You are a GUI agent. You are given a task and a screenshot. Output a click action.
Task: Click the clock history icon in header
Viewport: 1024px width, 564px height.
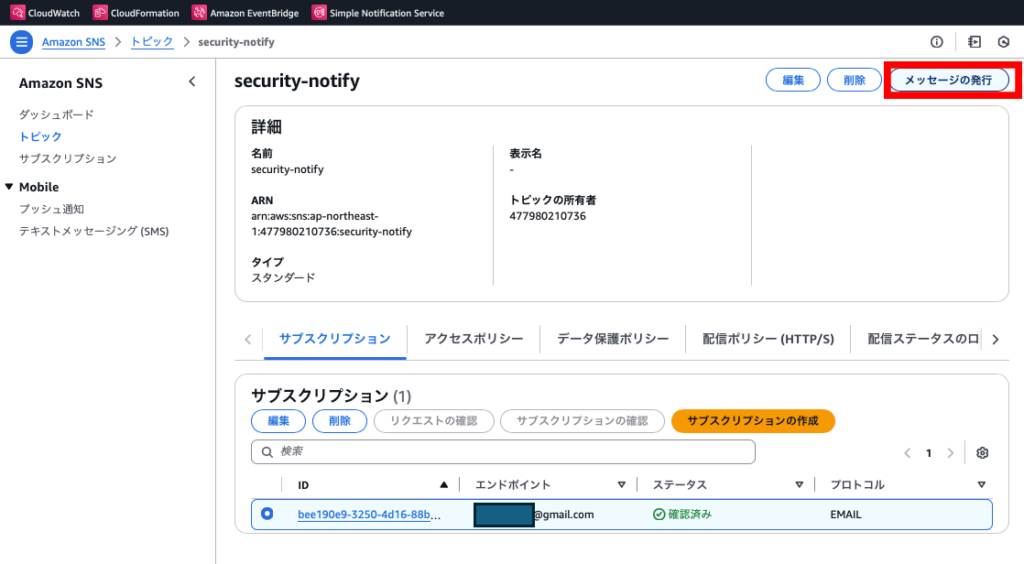1004,42
